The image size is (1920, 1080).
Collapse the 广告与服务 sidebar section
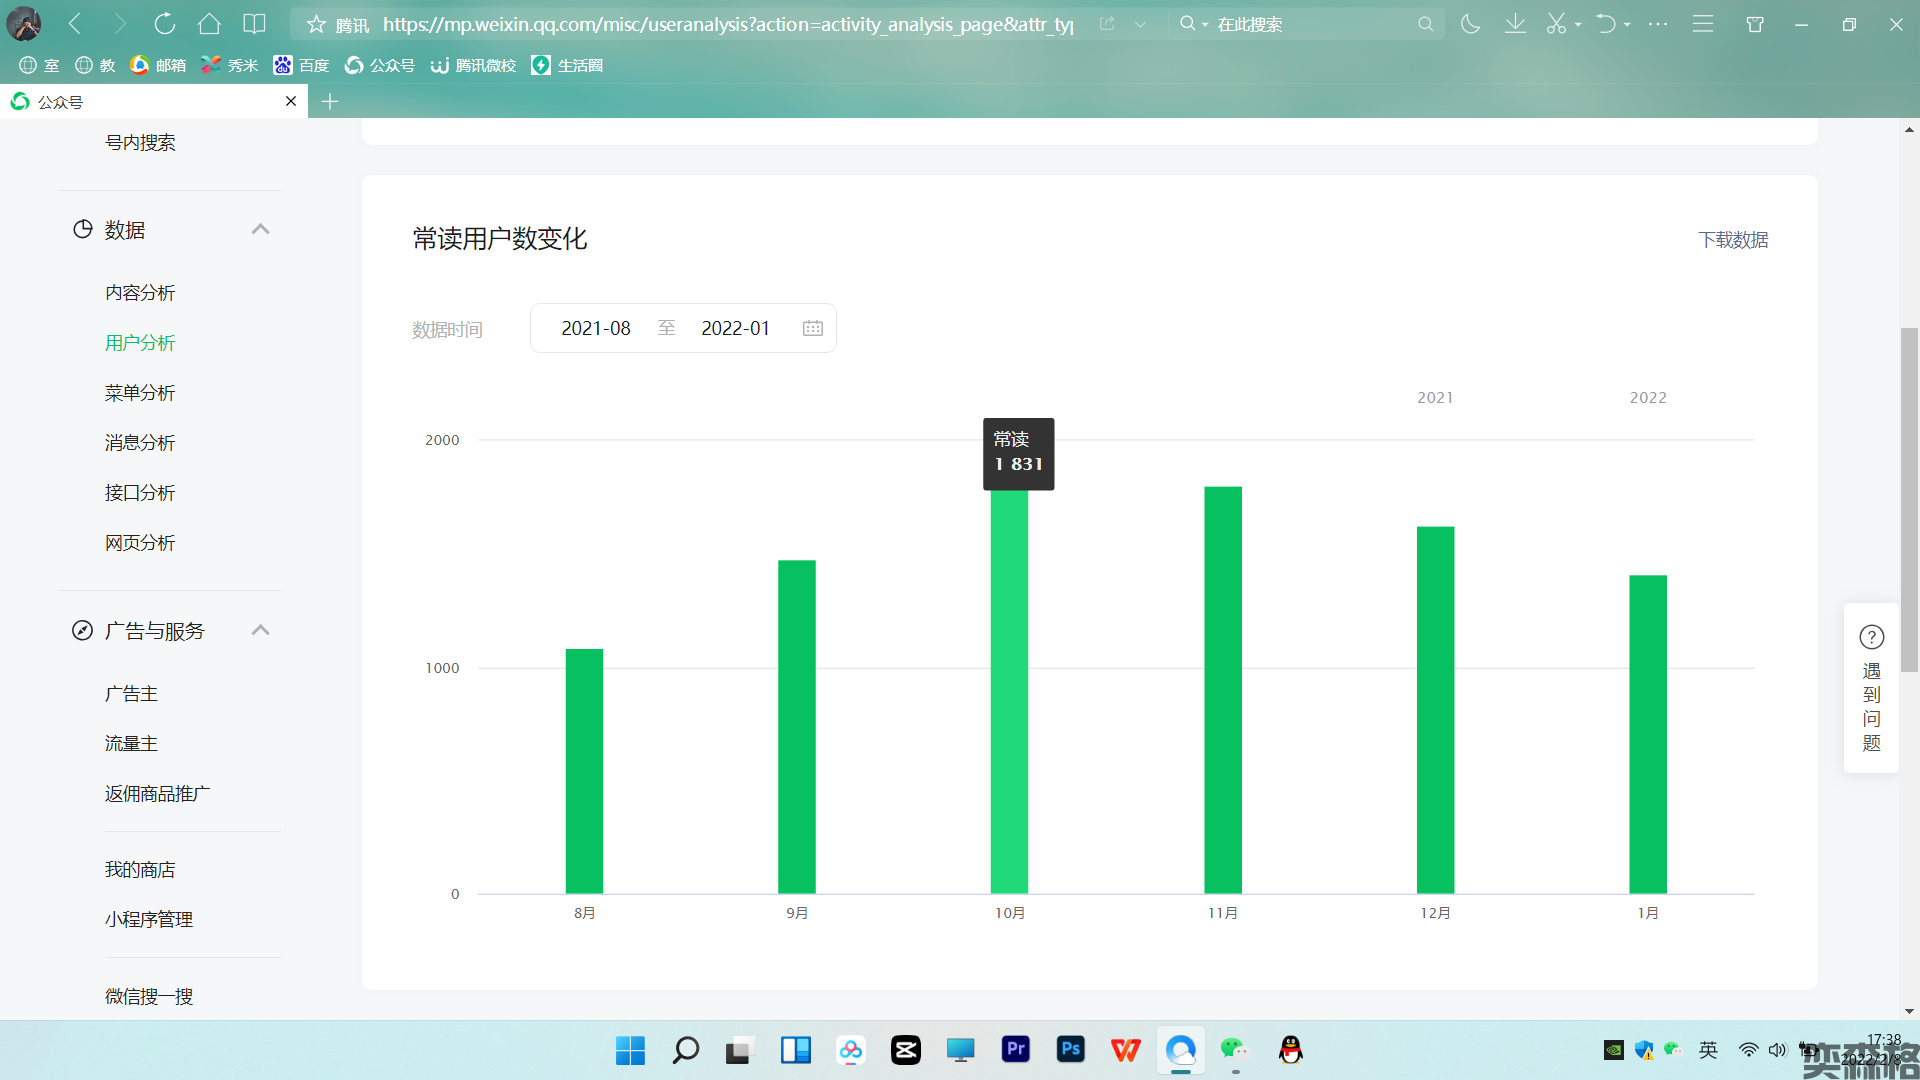260,631
